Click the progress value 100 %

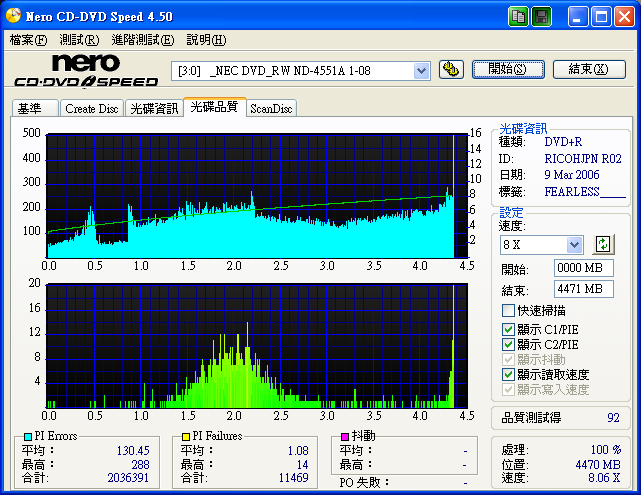606,450
